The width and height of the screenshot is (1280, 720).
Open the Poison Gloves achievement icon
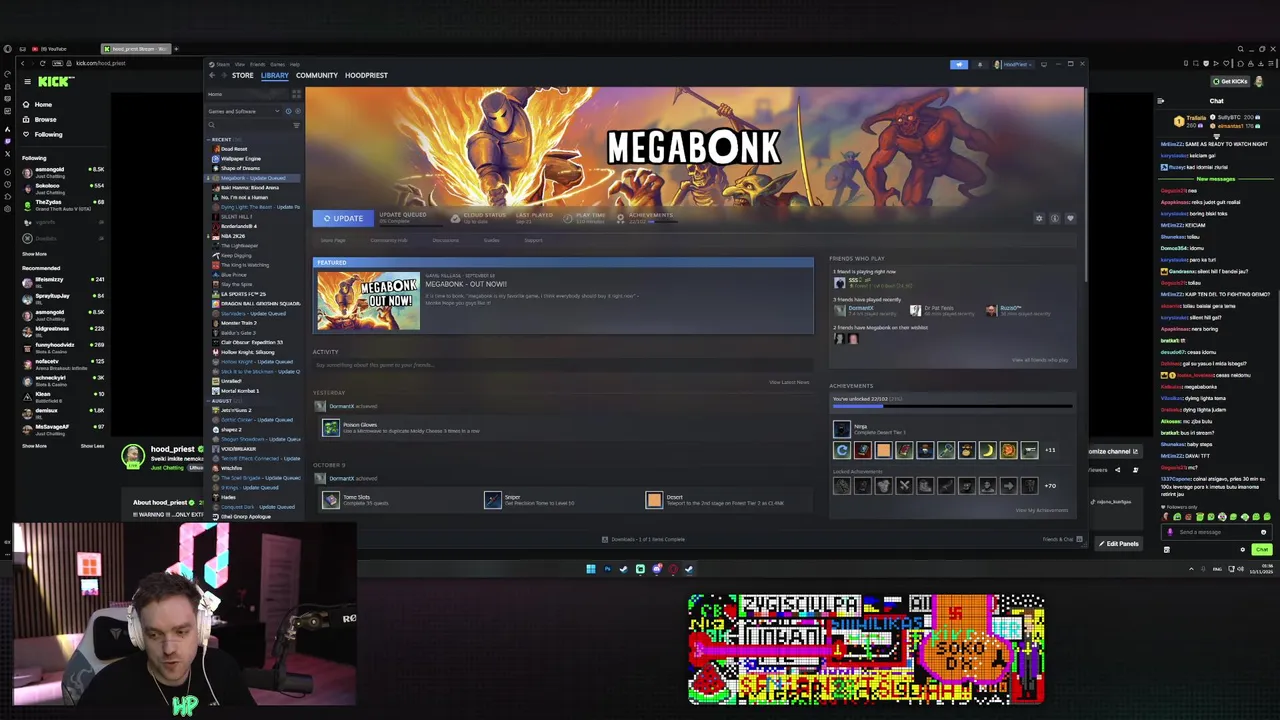point(331,428)
